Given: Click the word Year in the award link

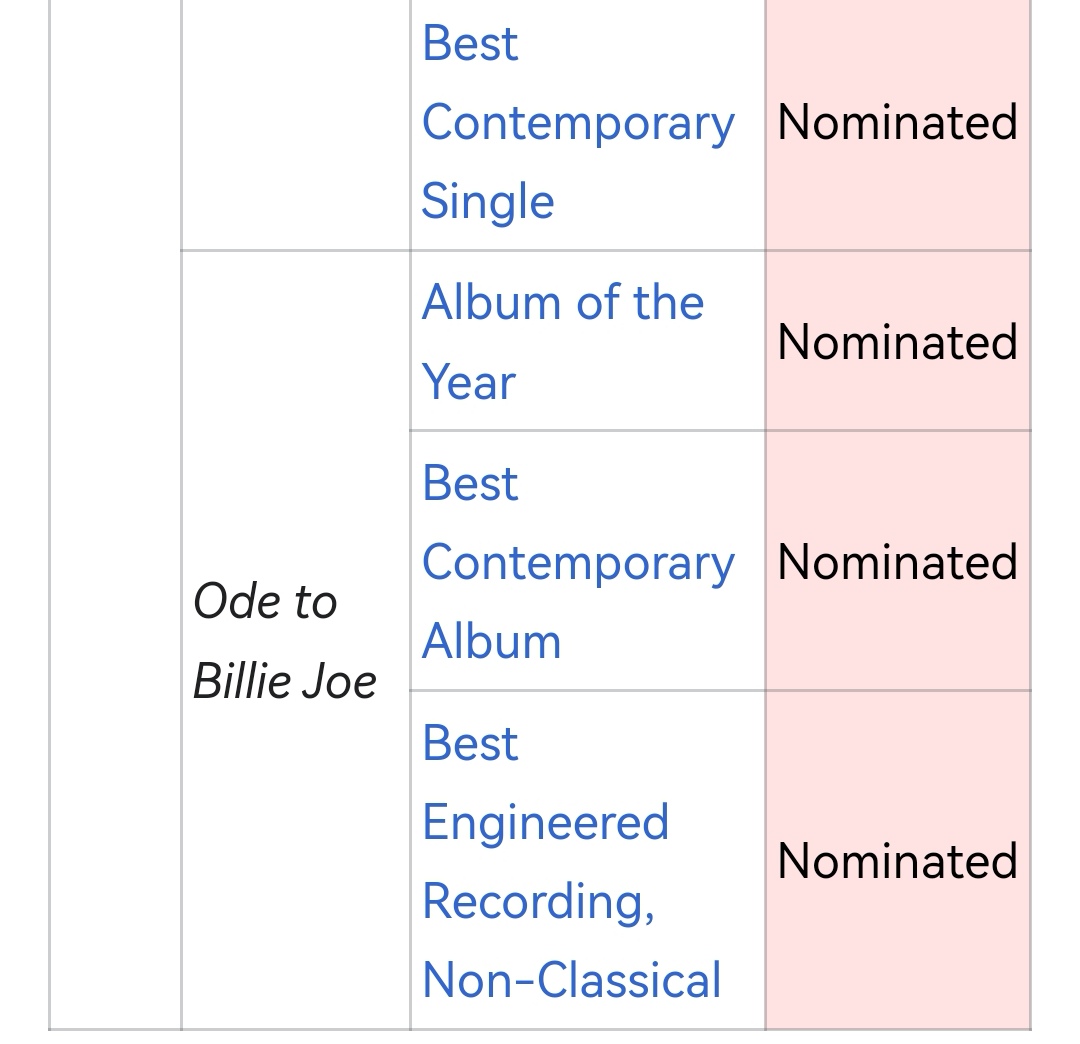Looking at the screenshot, I should coord(468,382).
